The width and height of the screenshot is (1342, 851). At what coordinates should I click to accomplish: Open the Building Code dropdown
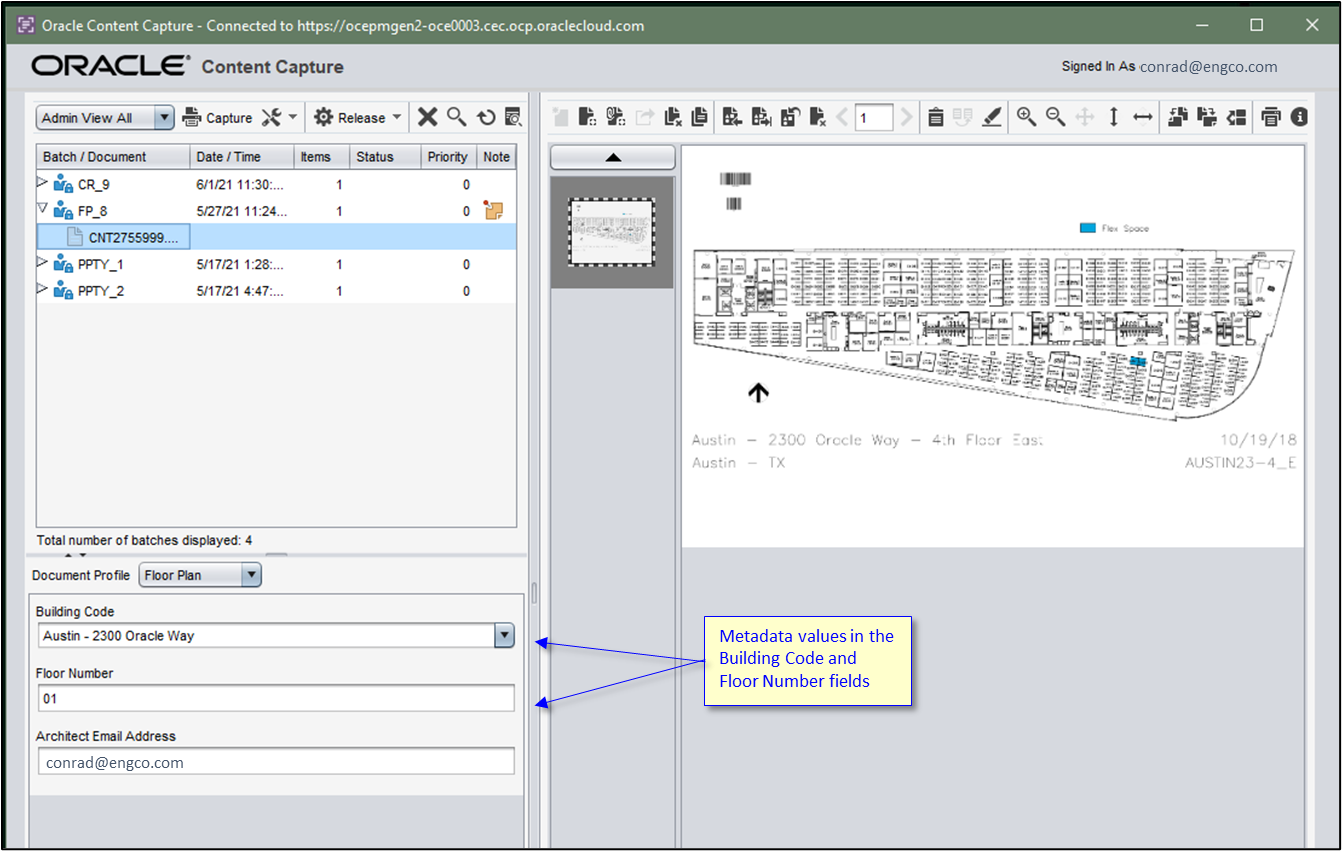tap(504, 635)
